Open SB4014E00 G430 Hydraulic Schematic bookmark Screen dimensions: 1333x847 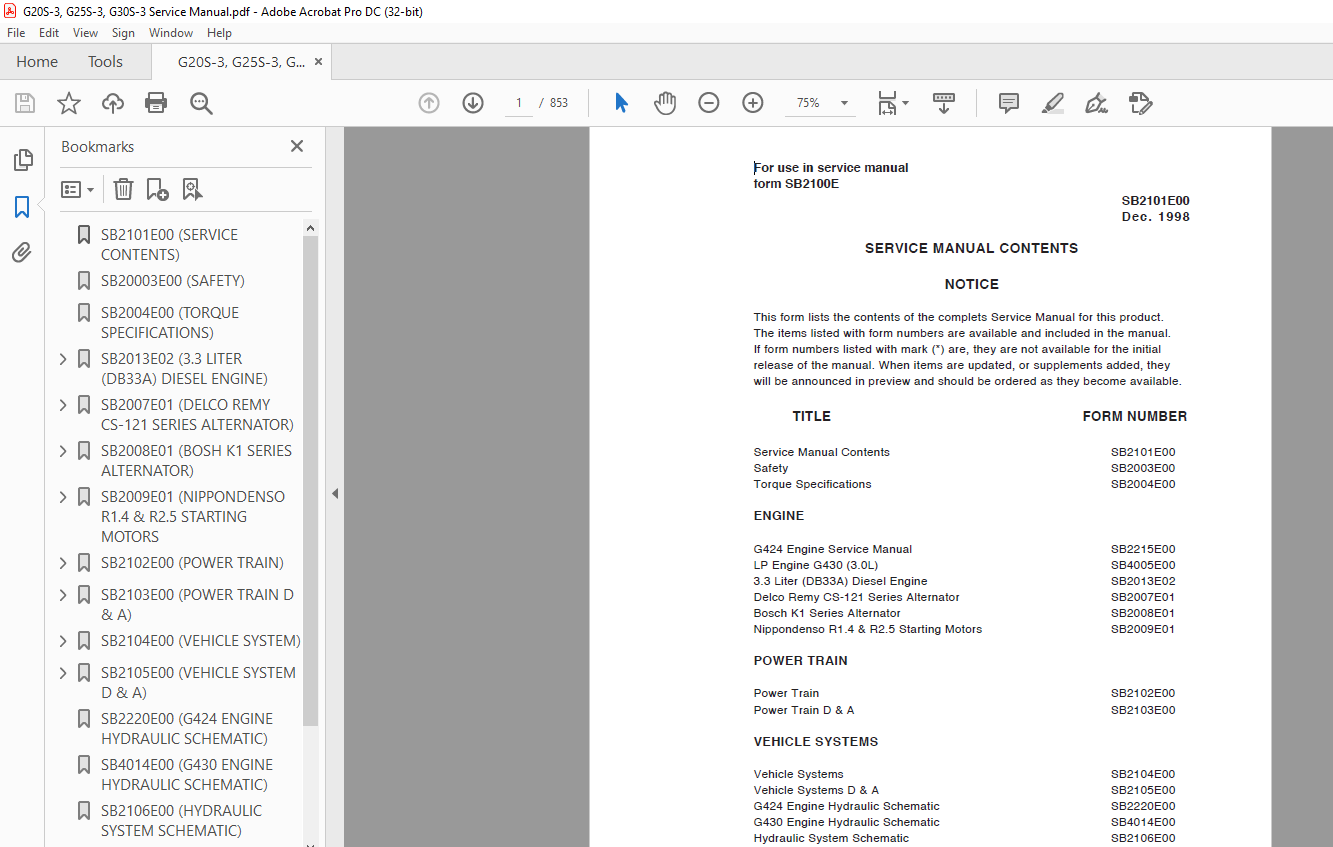[x=186, y=775]
